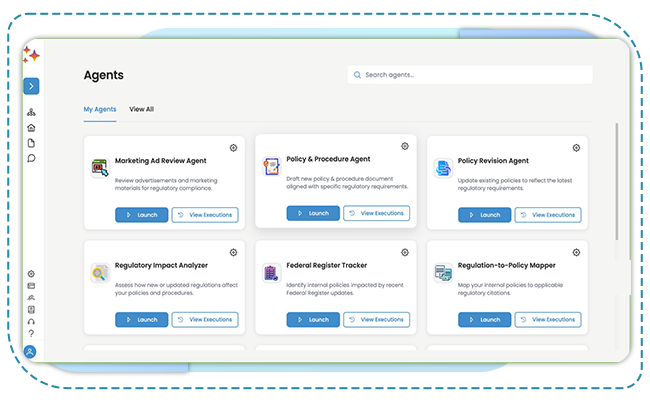
Task: Open settings gear on Policy & Procedure Agent
Action: (405, 146)
